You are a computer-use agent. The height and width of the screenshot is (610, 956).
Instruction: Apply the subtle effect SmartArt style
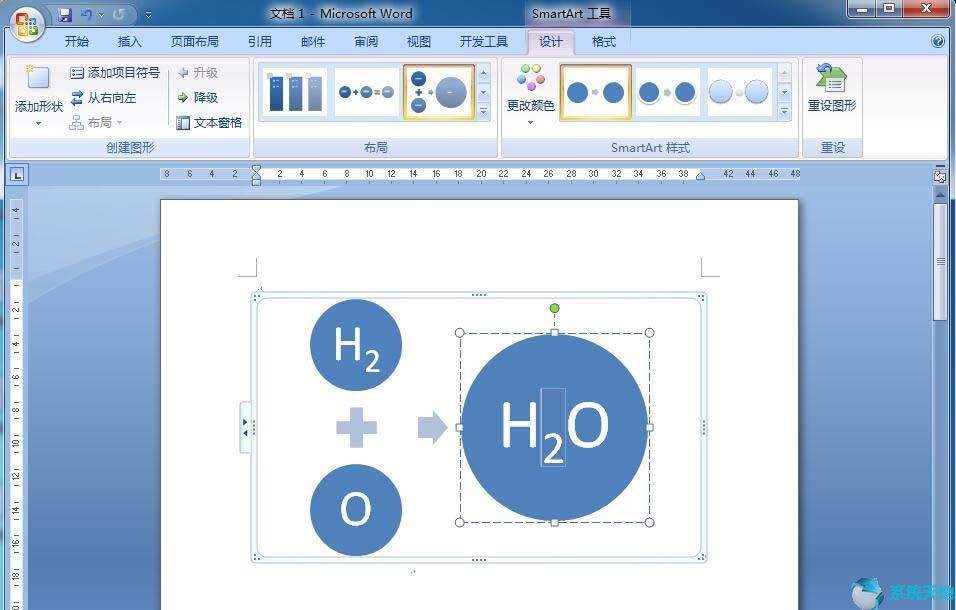[x=738, y=93]
